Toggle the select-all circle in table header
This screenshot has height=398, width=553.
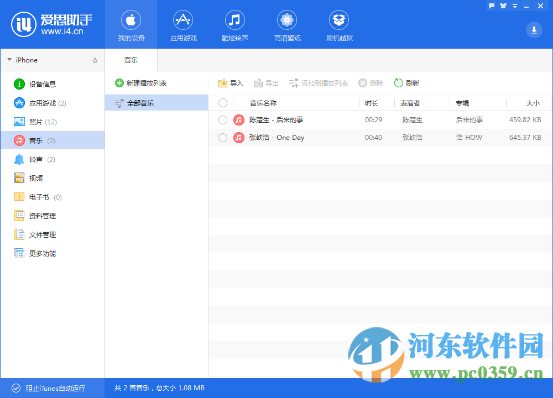[223, 103]
